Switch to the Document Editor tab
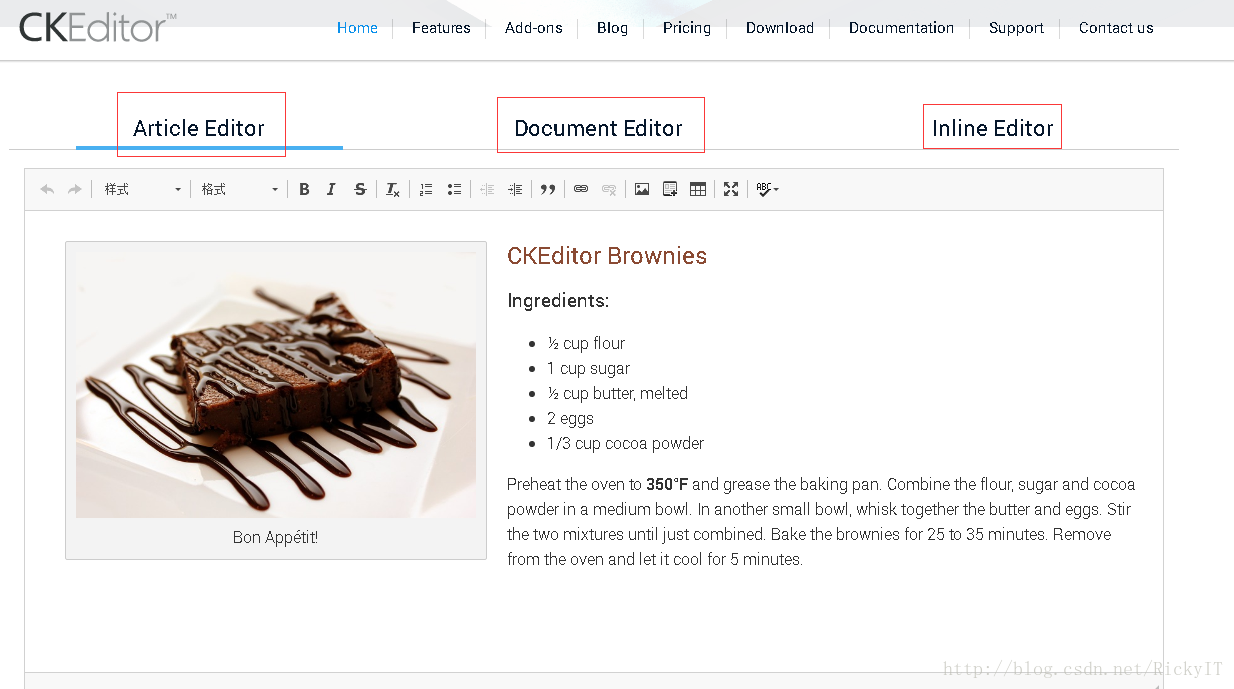This screenshot has width=1234, height=689. pyautogui.click(x=598, y=128)
